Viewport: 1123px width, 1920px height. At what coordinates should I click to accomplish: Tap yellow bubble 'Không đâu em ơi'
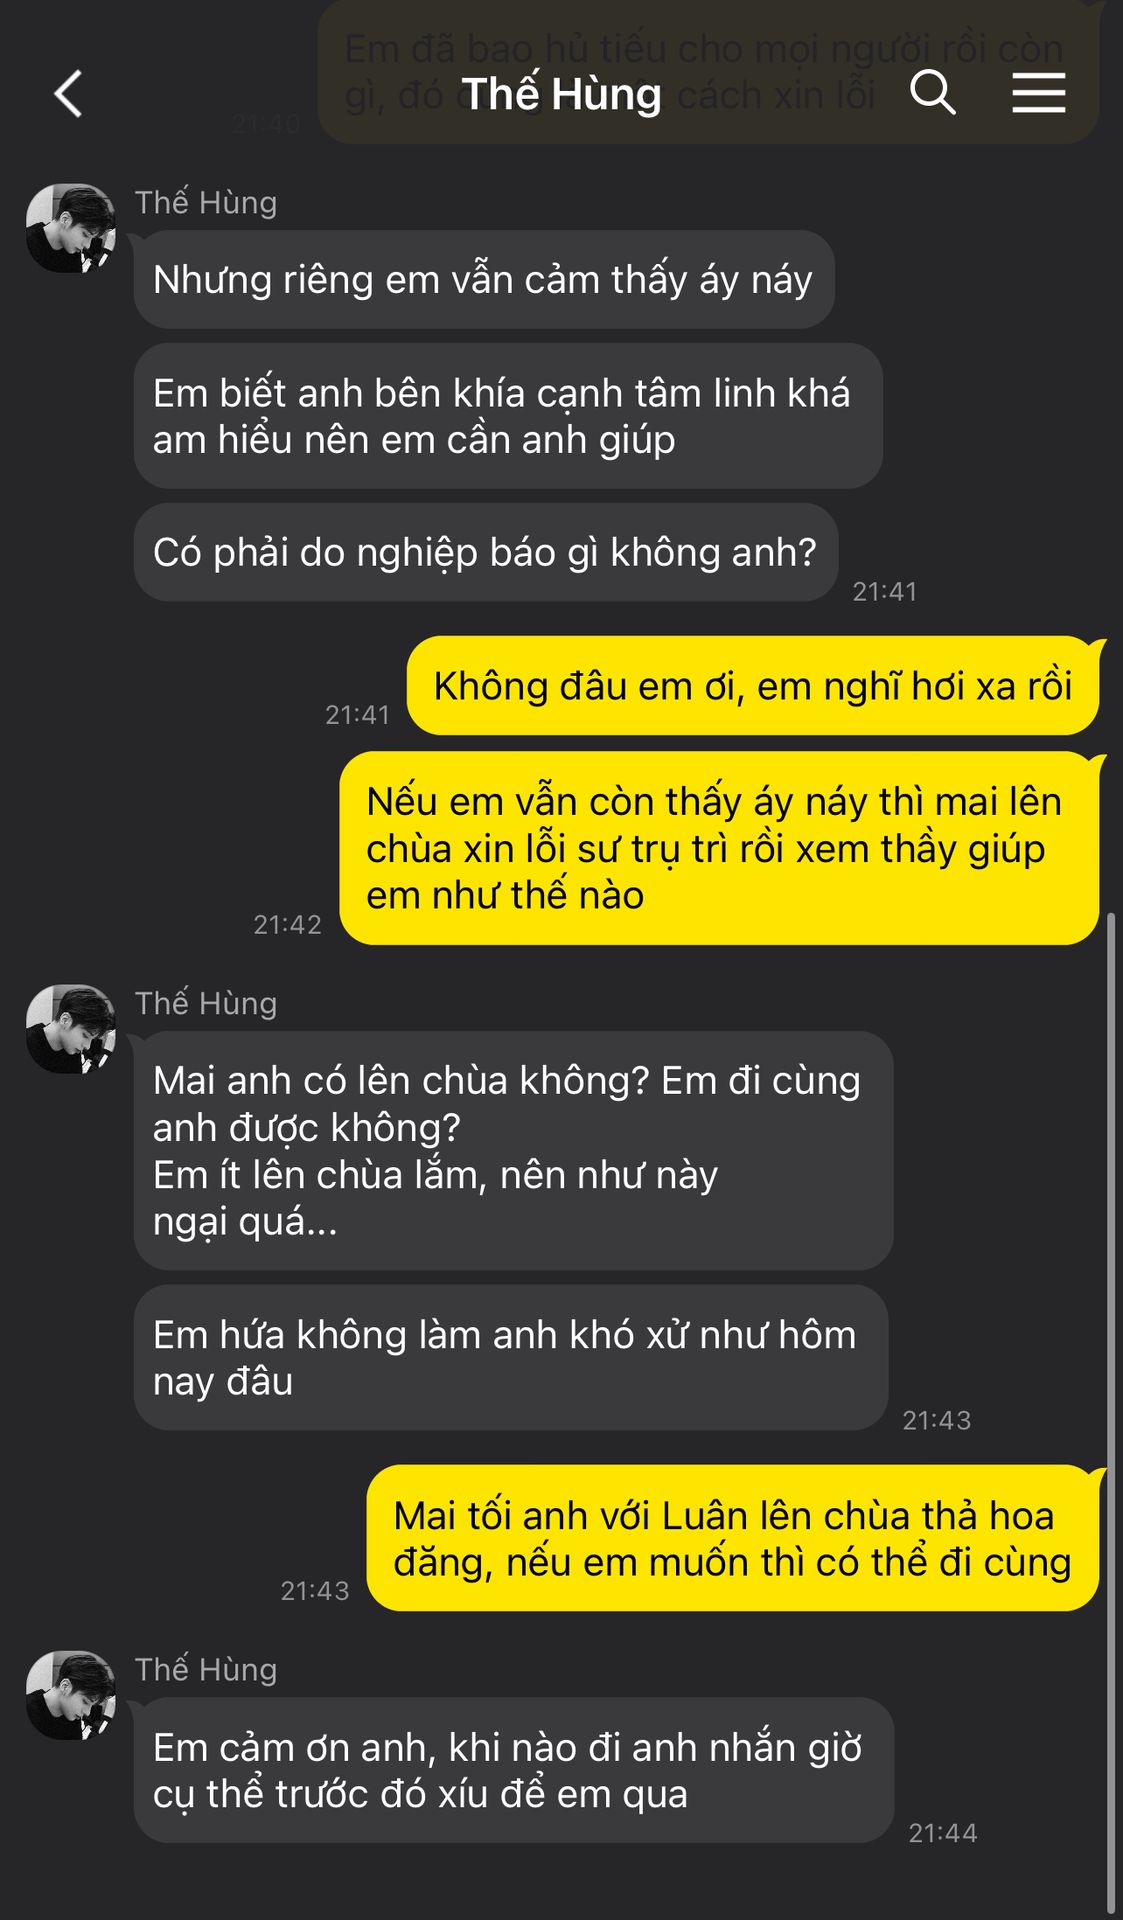[753, 686]
